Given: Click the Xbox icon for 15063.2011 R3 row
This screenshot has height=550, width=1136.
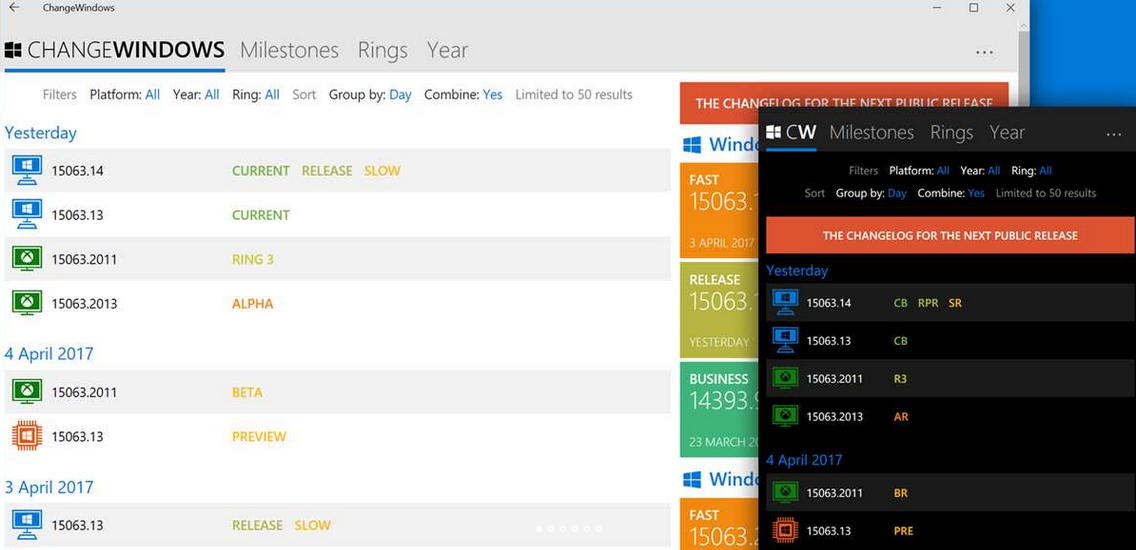Looking at the screenshot, I should click(785, 378).
